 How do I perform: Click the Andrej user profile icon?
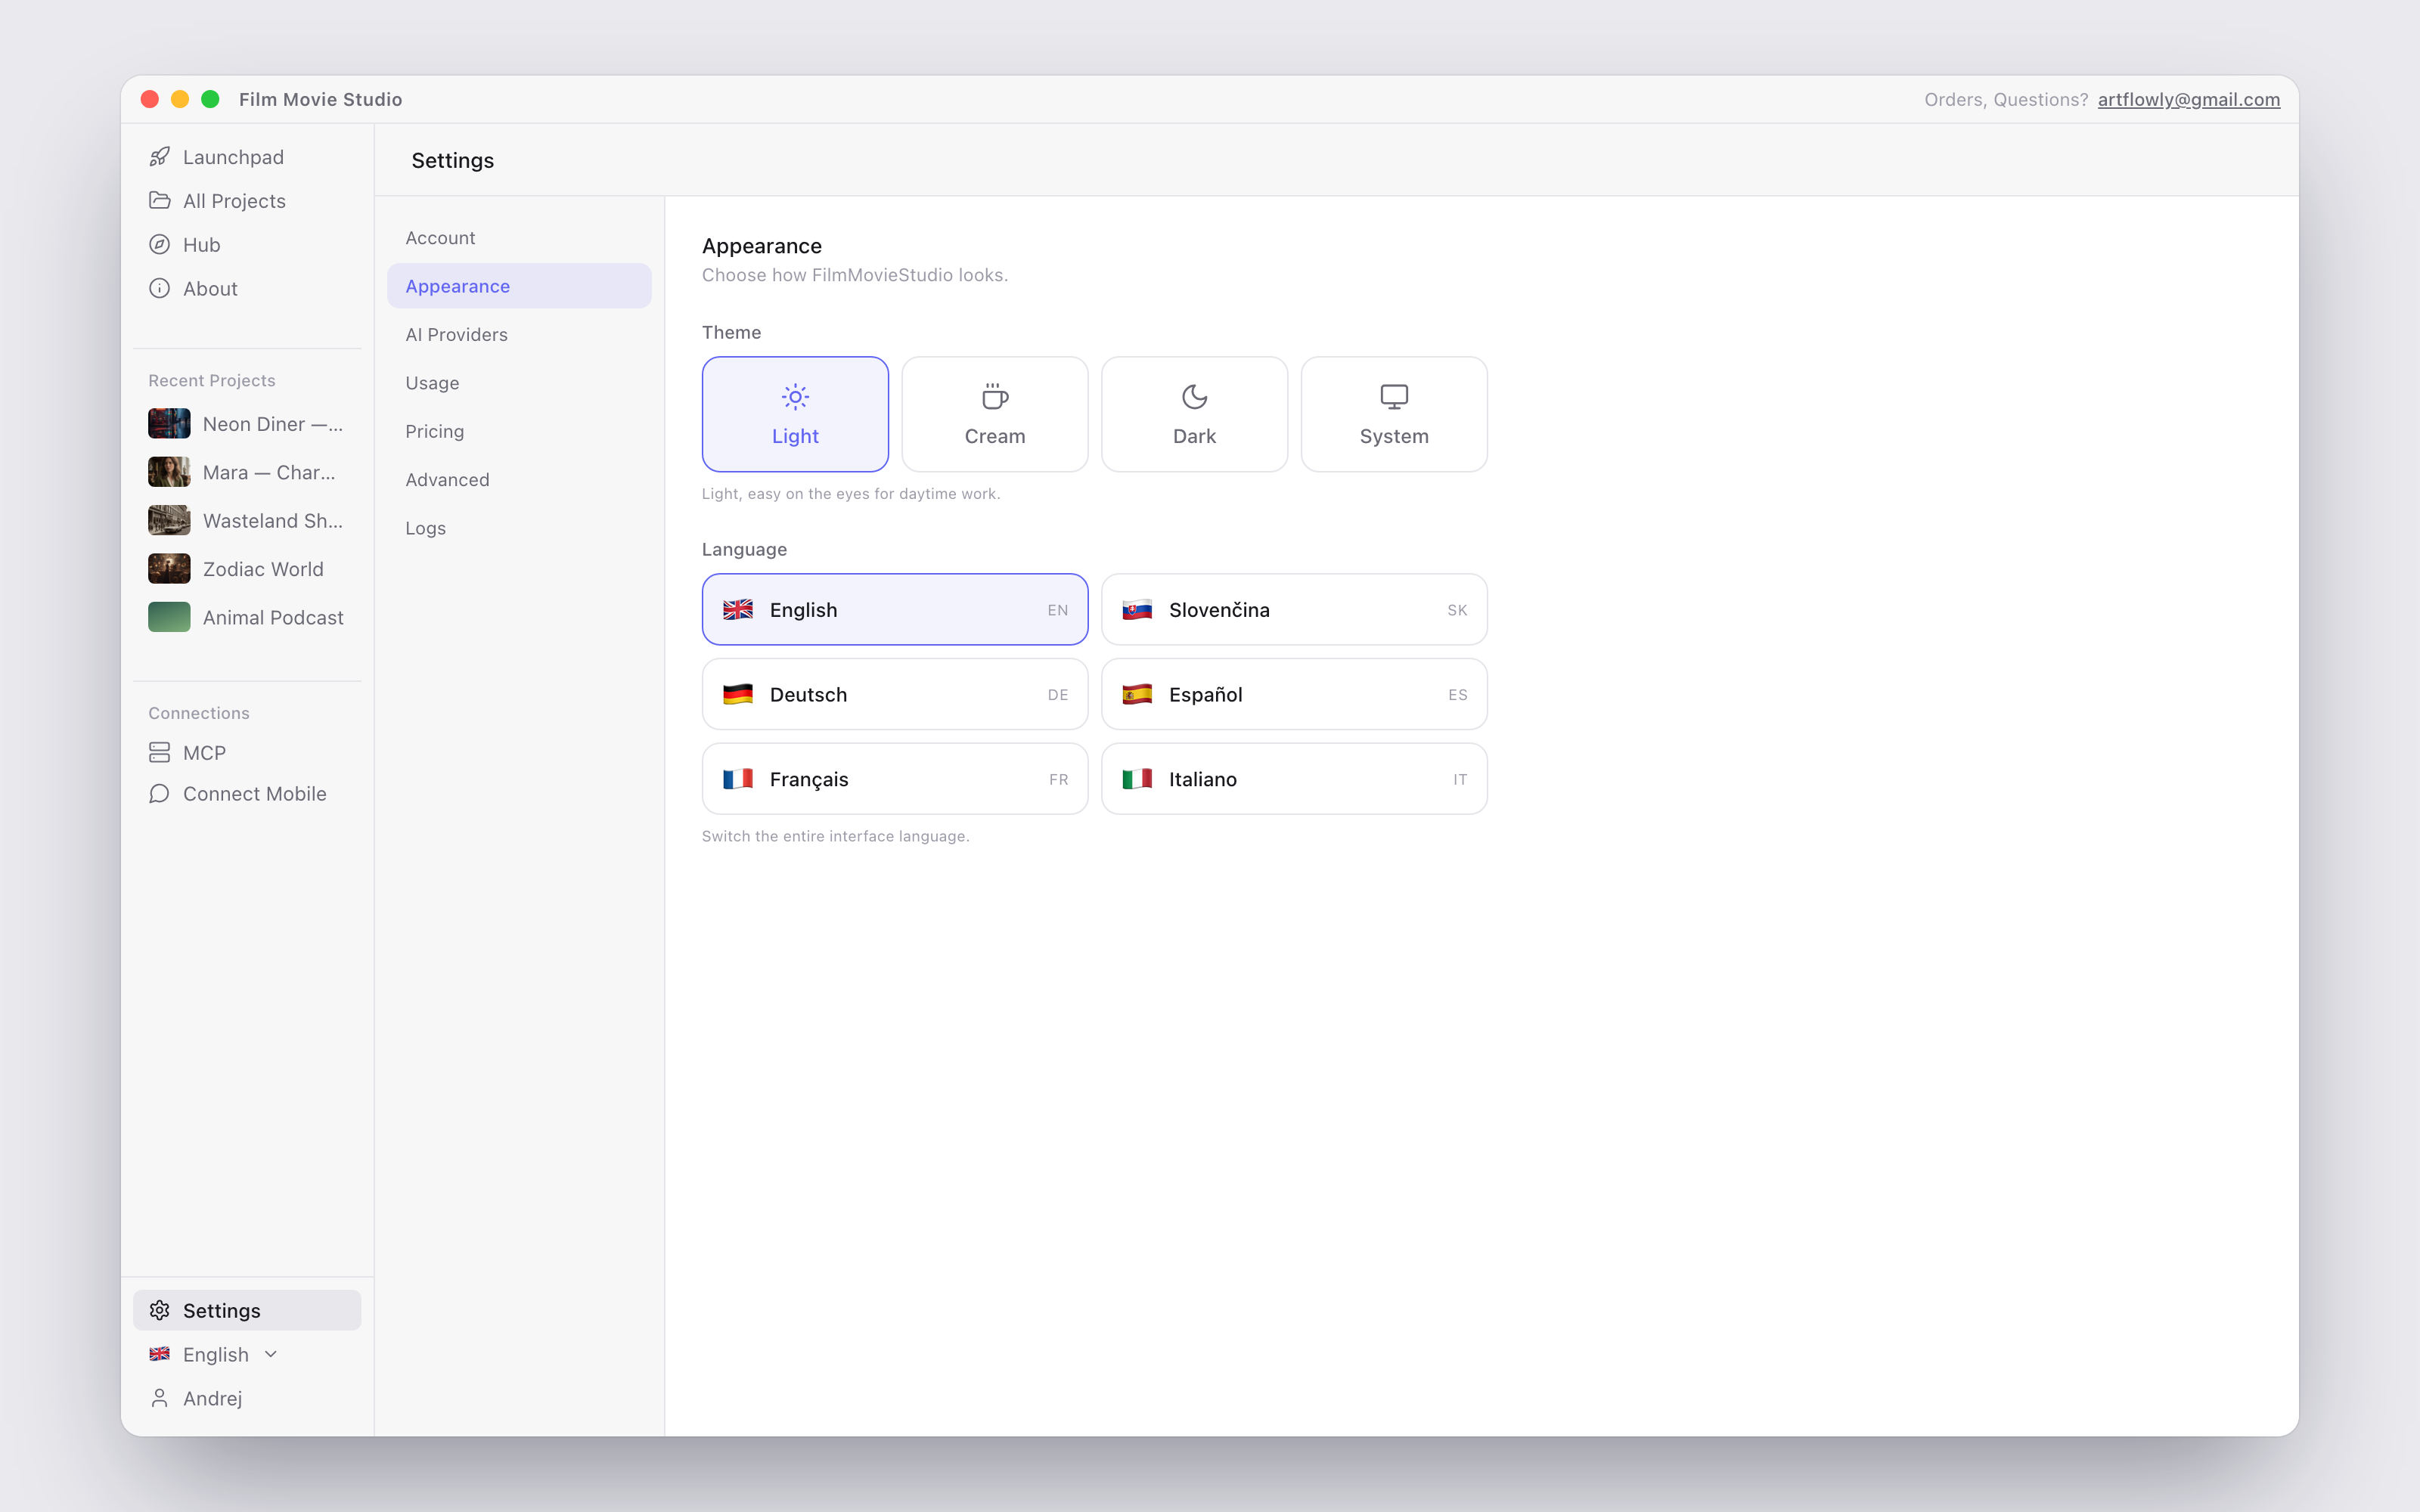coord(159,1398)
